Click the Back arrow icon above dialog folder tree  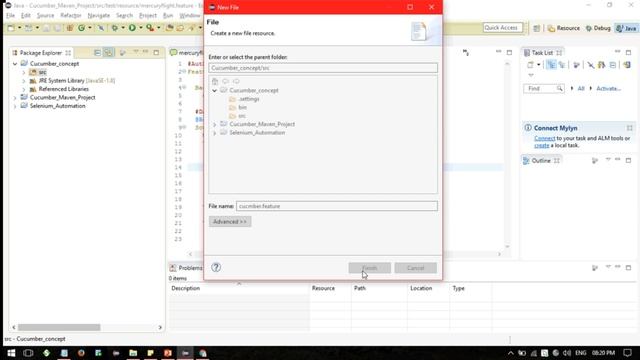[226, 81]
